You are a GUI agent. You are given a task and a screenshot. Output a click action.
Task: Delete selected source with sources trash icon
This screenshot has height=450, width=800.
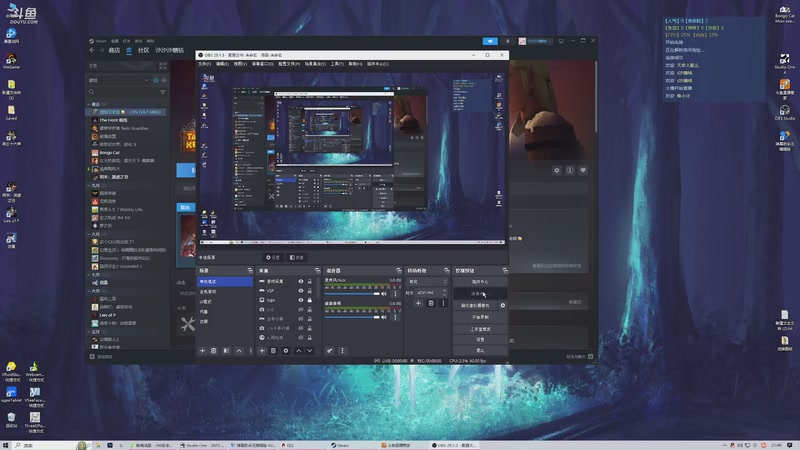point(273,351)
